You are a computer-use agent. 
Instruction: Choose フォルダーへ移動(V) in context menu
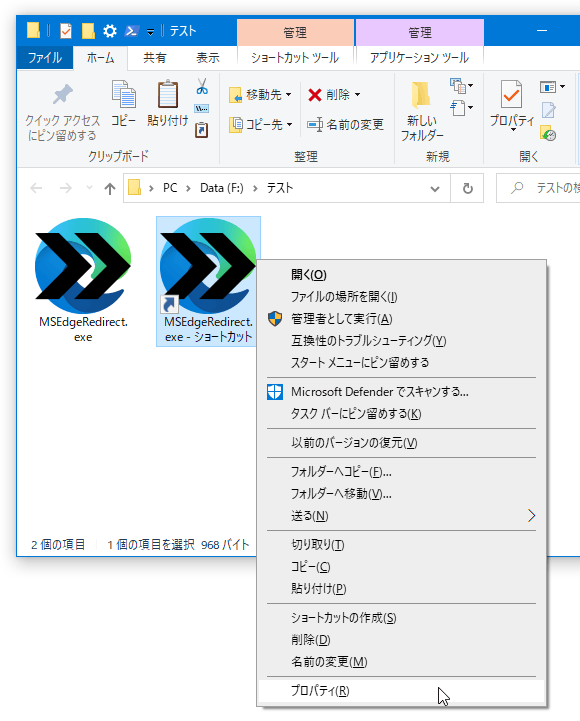402,494
